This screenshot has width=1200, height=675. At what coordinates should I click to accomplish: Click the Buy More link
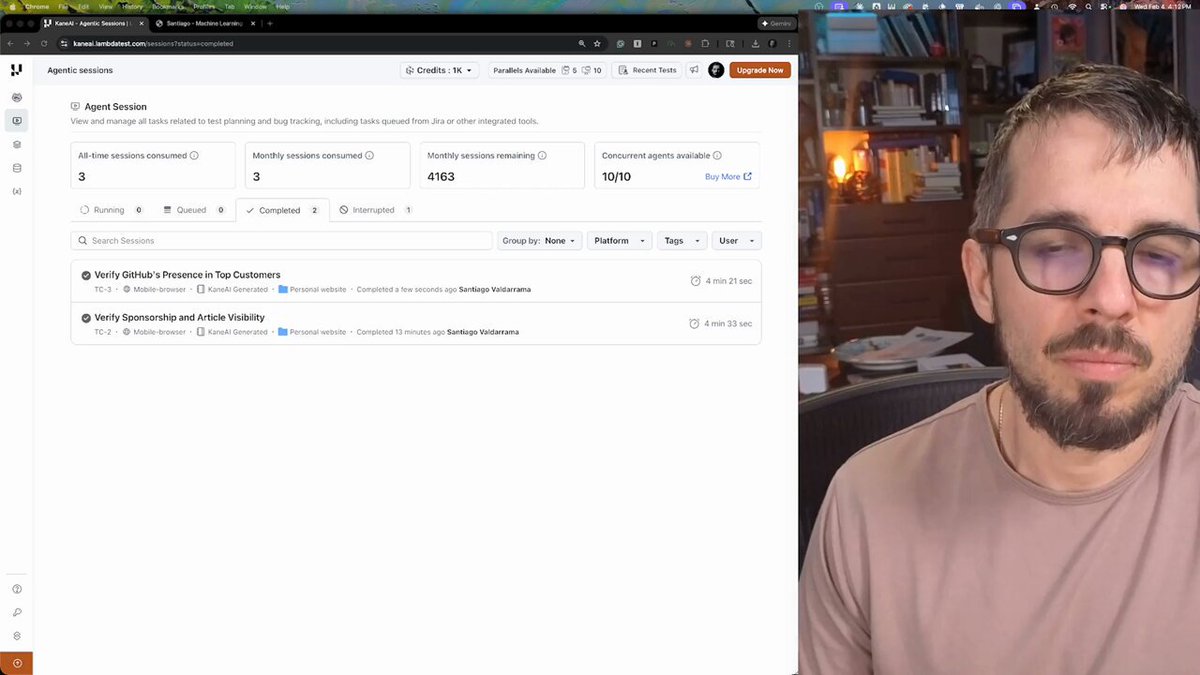pyautogui.click(x=728, y=177)
